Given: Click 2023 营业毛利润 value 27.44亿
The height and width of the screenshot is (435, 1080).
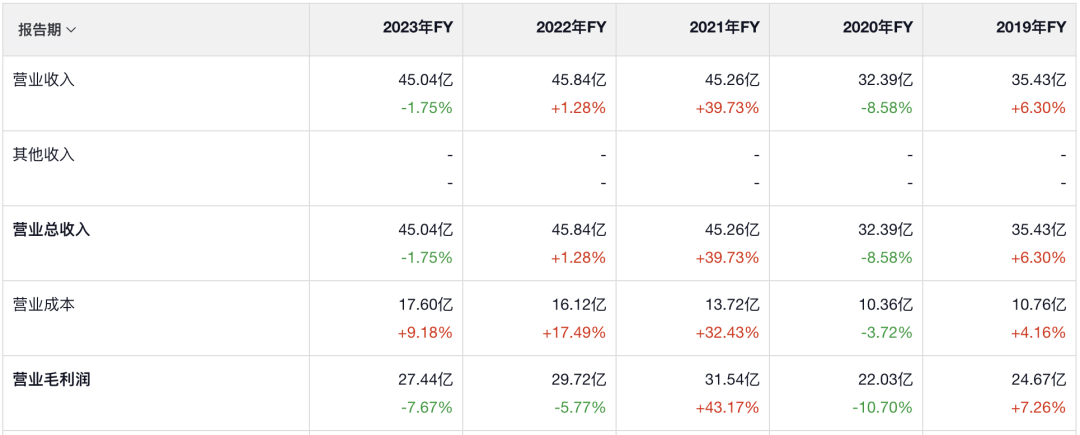Looking at the screenshot, I should click(425, 380).
